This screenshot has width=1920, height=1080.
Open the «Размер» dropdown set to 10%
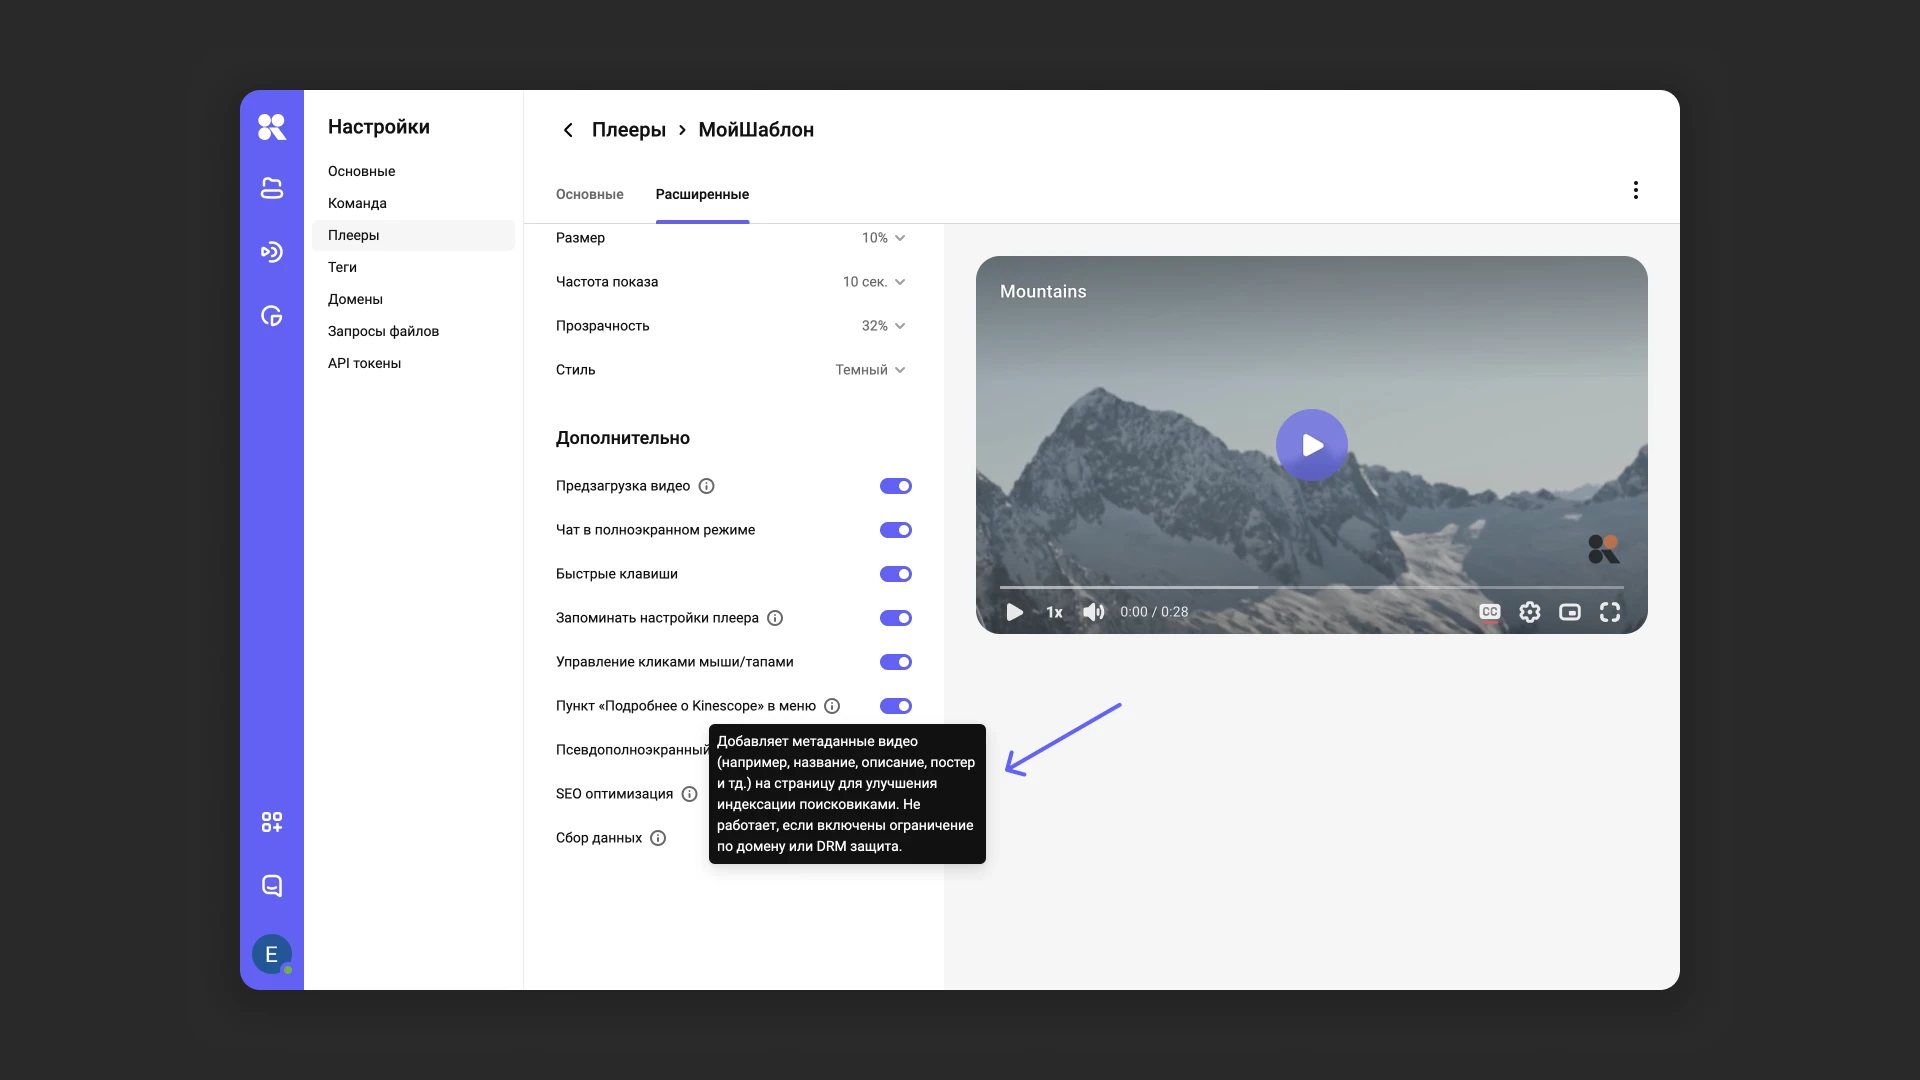[x=881, y=238]
